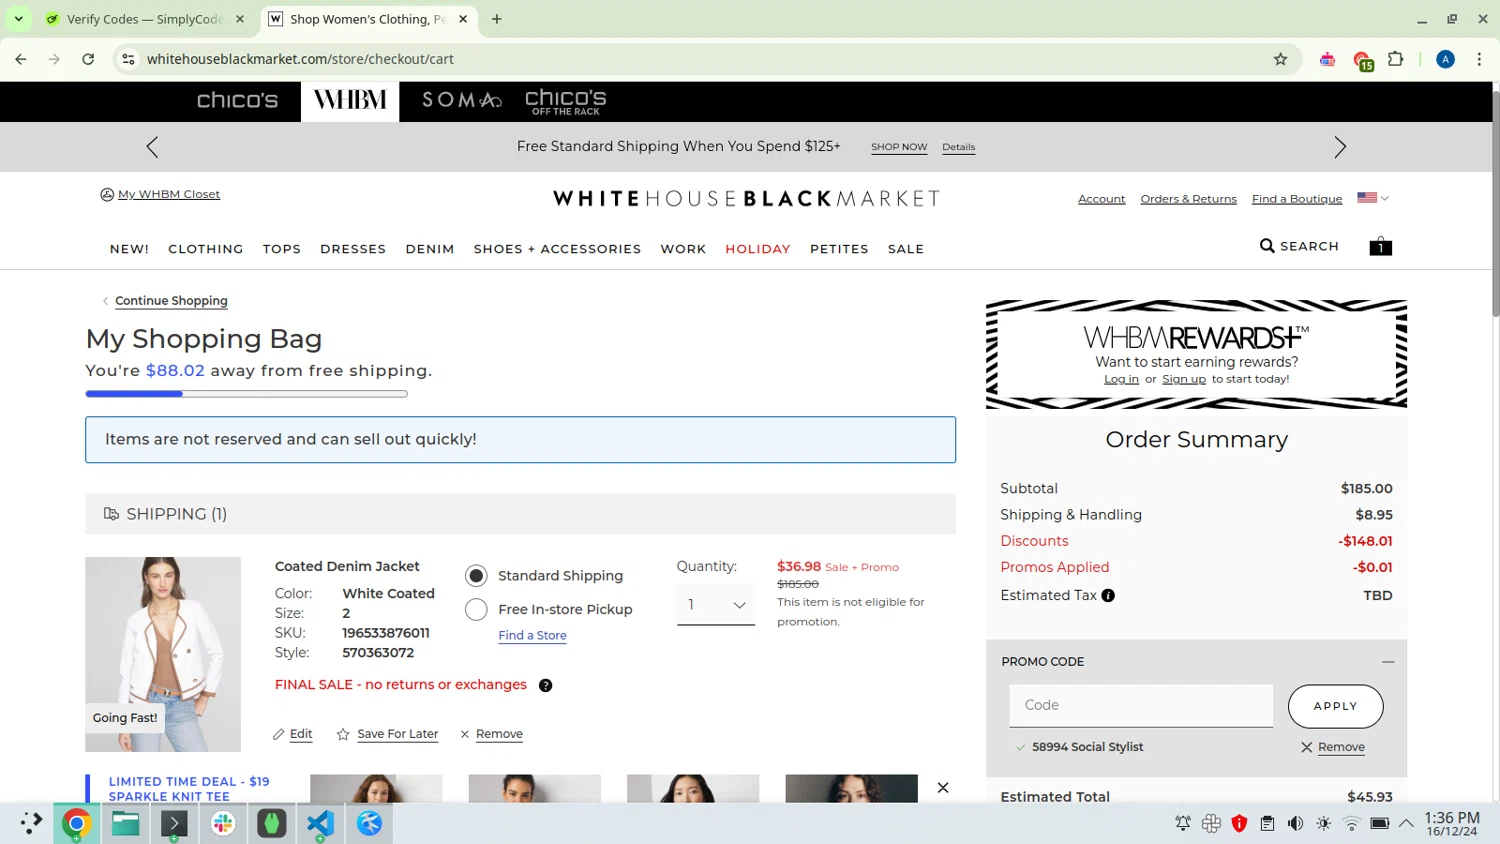Open the browser extensions puzzle icon
This screenshot has height=844, width=1500.
point(1396,59)
